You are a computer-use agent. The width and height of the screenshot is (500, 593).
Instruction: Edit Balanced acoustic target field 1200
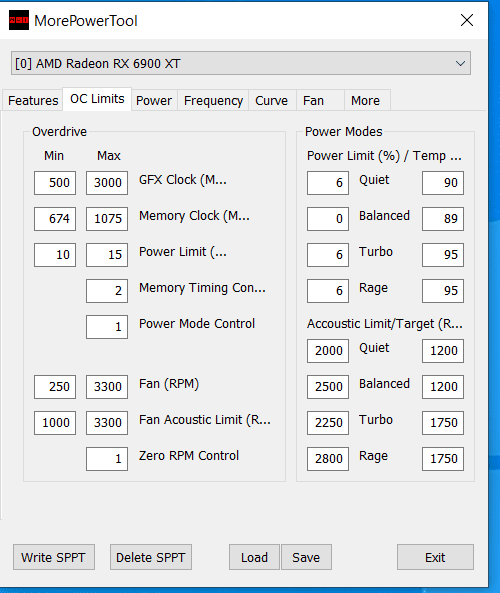[x=443, y=387]
